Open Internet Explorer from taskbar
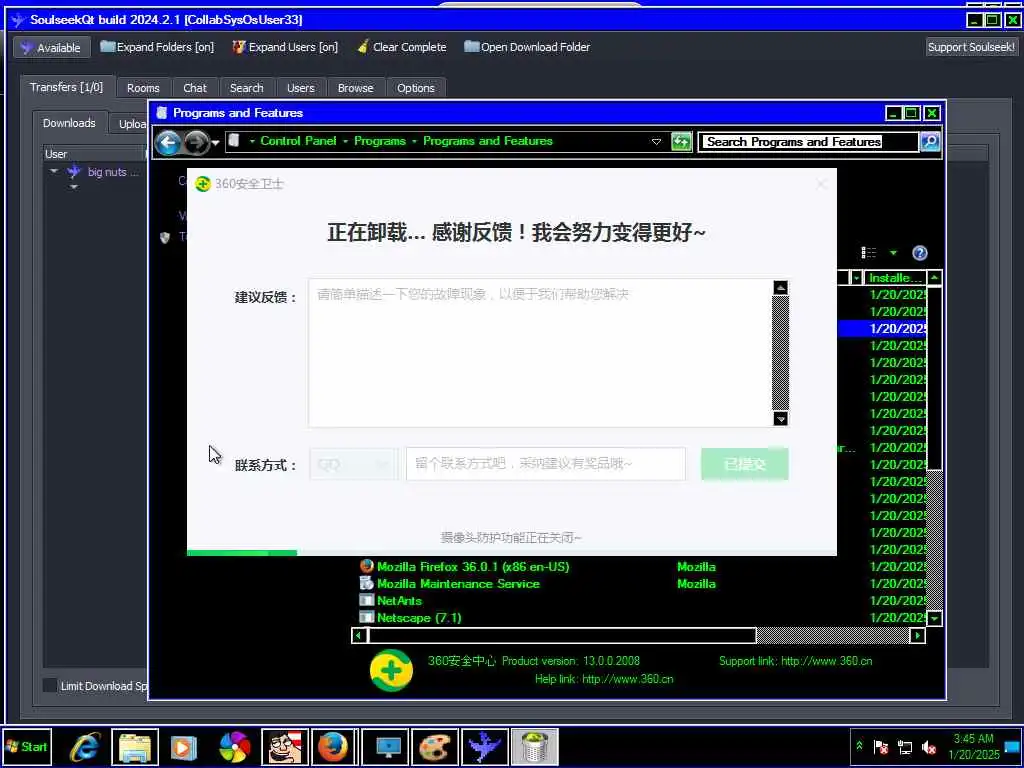1024x768 pixels. 85,747
